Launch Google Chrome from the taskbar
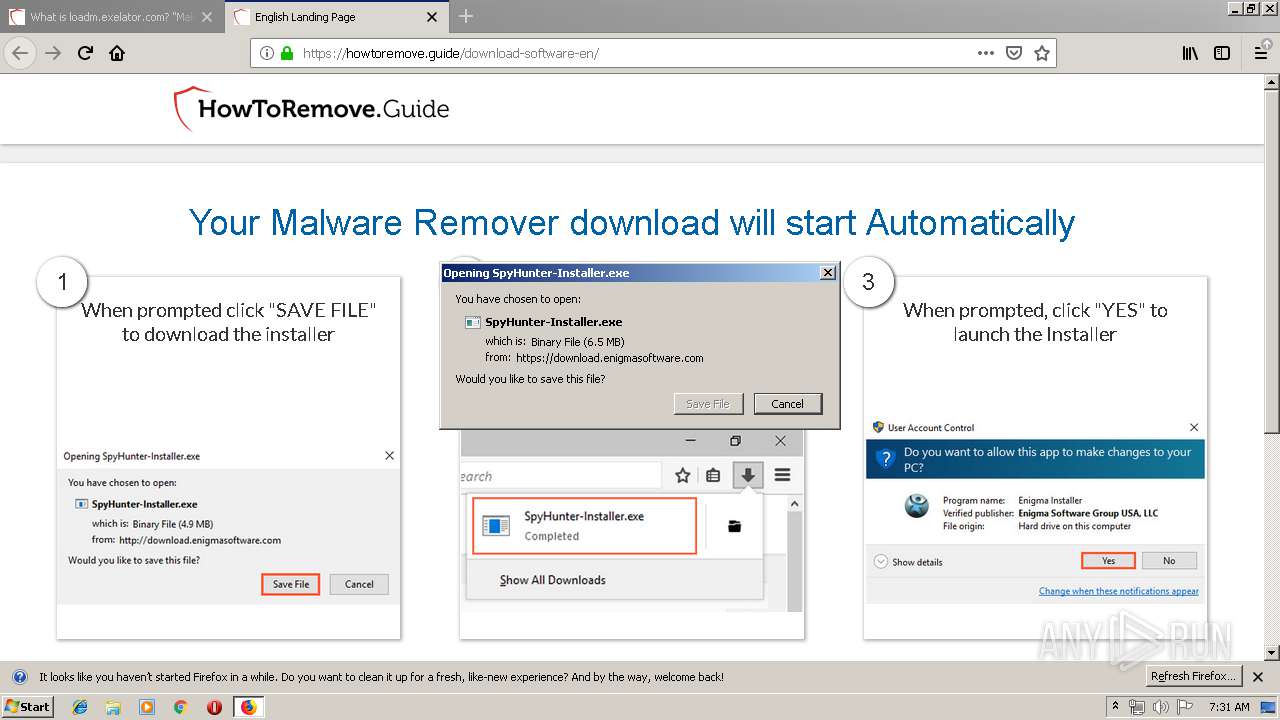The height and width of the screenshot is (720, 1280). coord(180,707)
